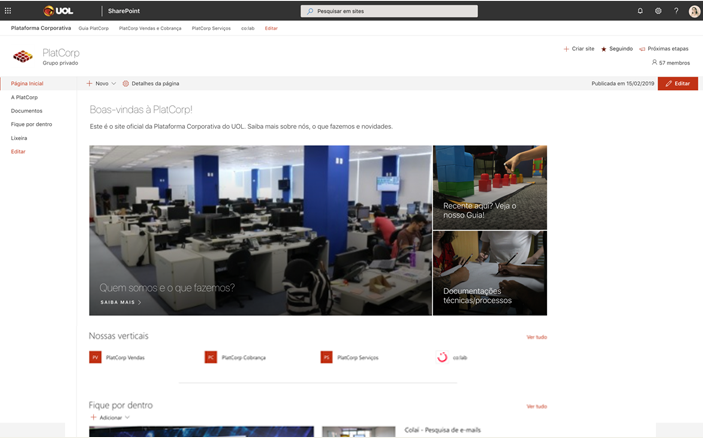Click the search magnifier icon
Screen dimensions: 703x438
tap(310, 11)
